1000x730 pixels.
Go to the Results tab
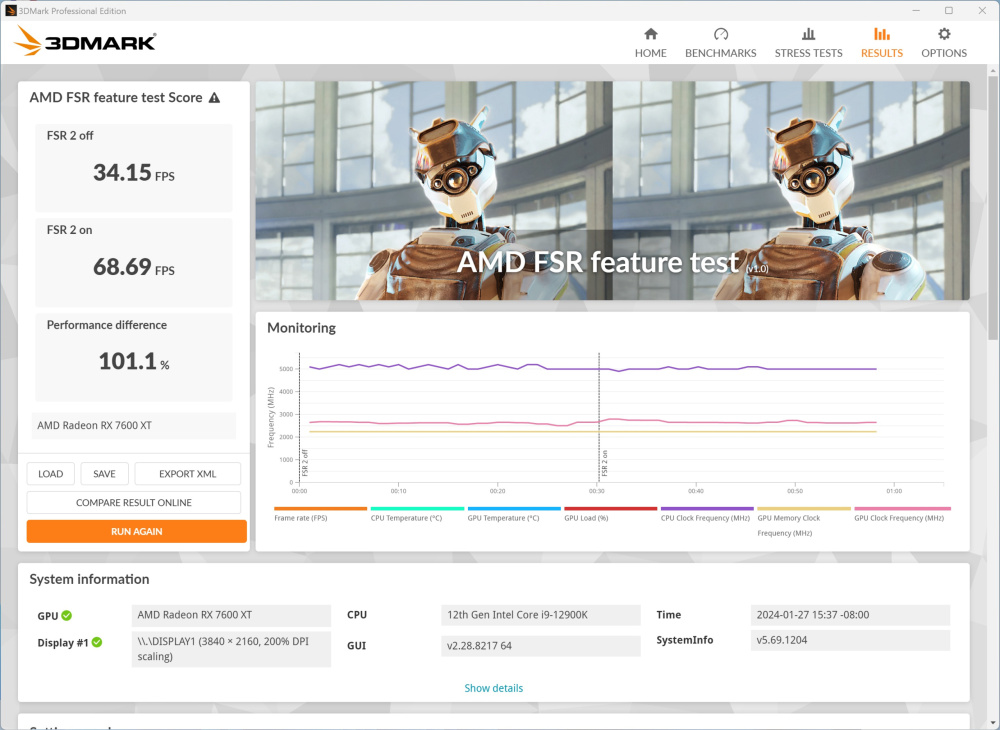[881, 43]
